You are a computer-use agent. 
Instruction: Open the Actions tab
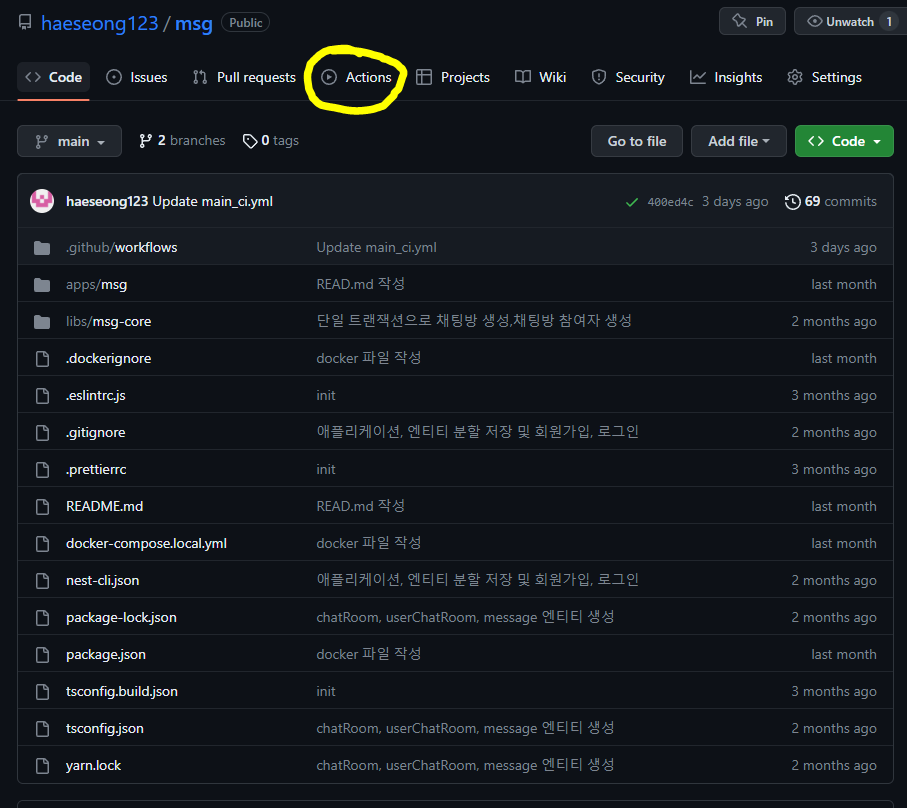356,78
